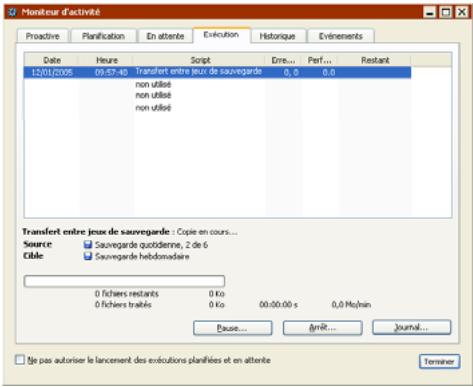Select the Exécution tab

point(221,35)
